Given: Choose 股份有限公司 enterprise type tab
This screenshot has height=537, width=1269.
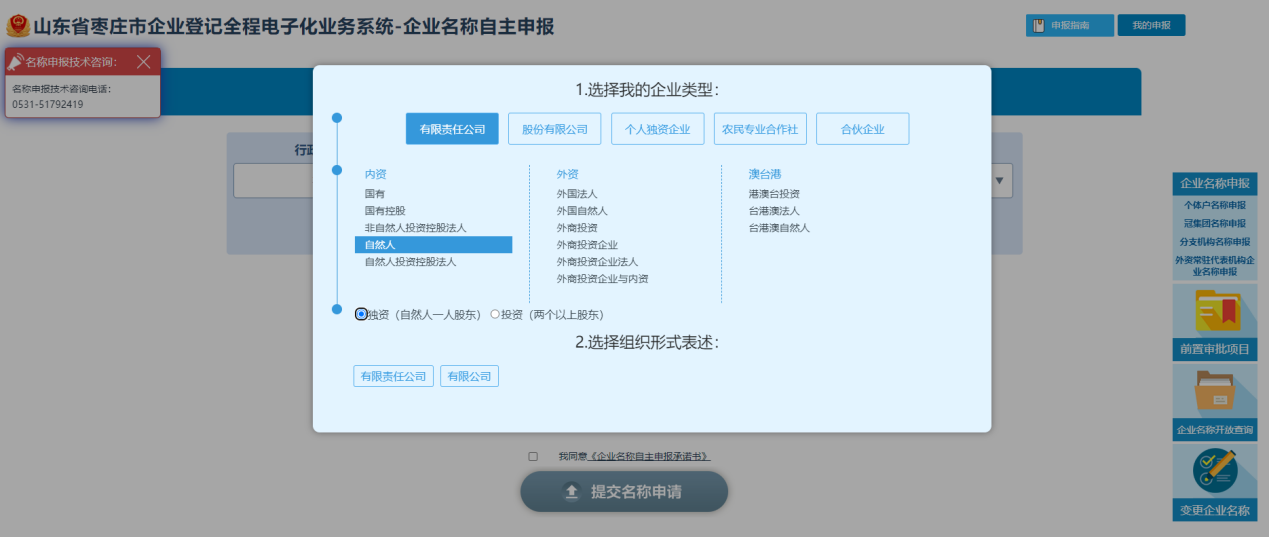Looking at the screenshot, I should [x=554, y=129].
